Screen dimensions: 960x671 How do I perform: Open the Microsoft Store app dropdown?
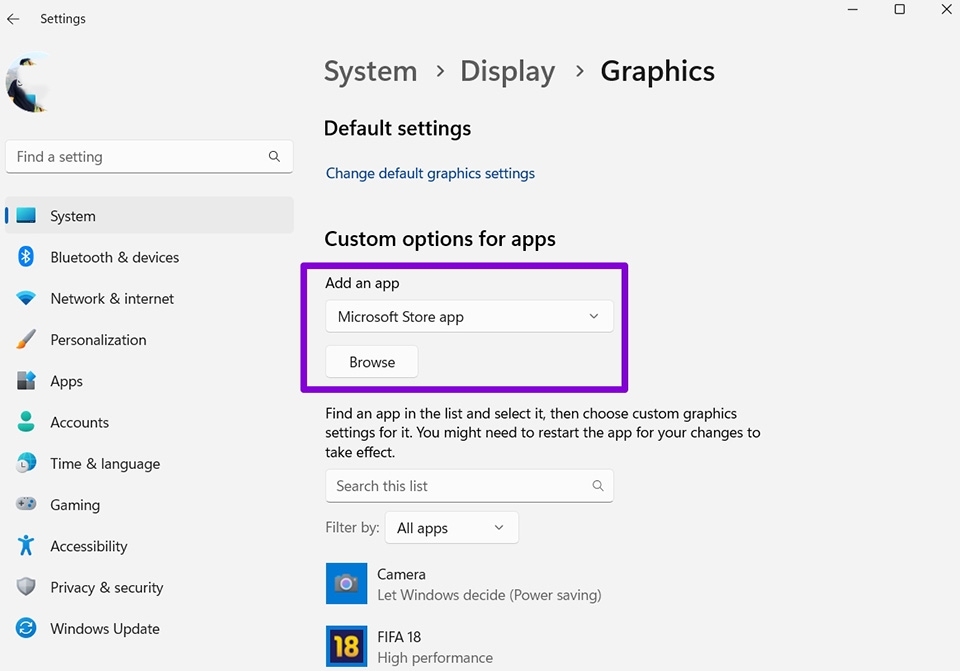tap(469, 316)
